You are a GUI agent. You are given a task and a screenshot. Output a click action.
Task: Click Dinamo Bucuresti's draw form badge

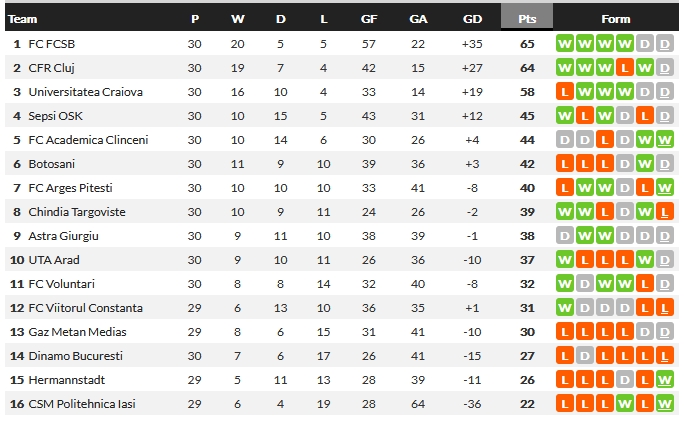coord(584,356)
